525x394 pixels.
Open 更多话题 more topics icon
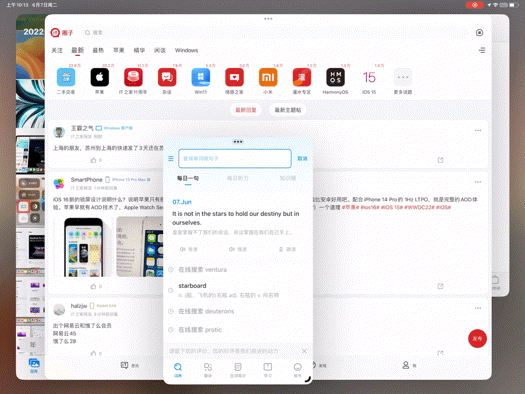403,77
